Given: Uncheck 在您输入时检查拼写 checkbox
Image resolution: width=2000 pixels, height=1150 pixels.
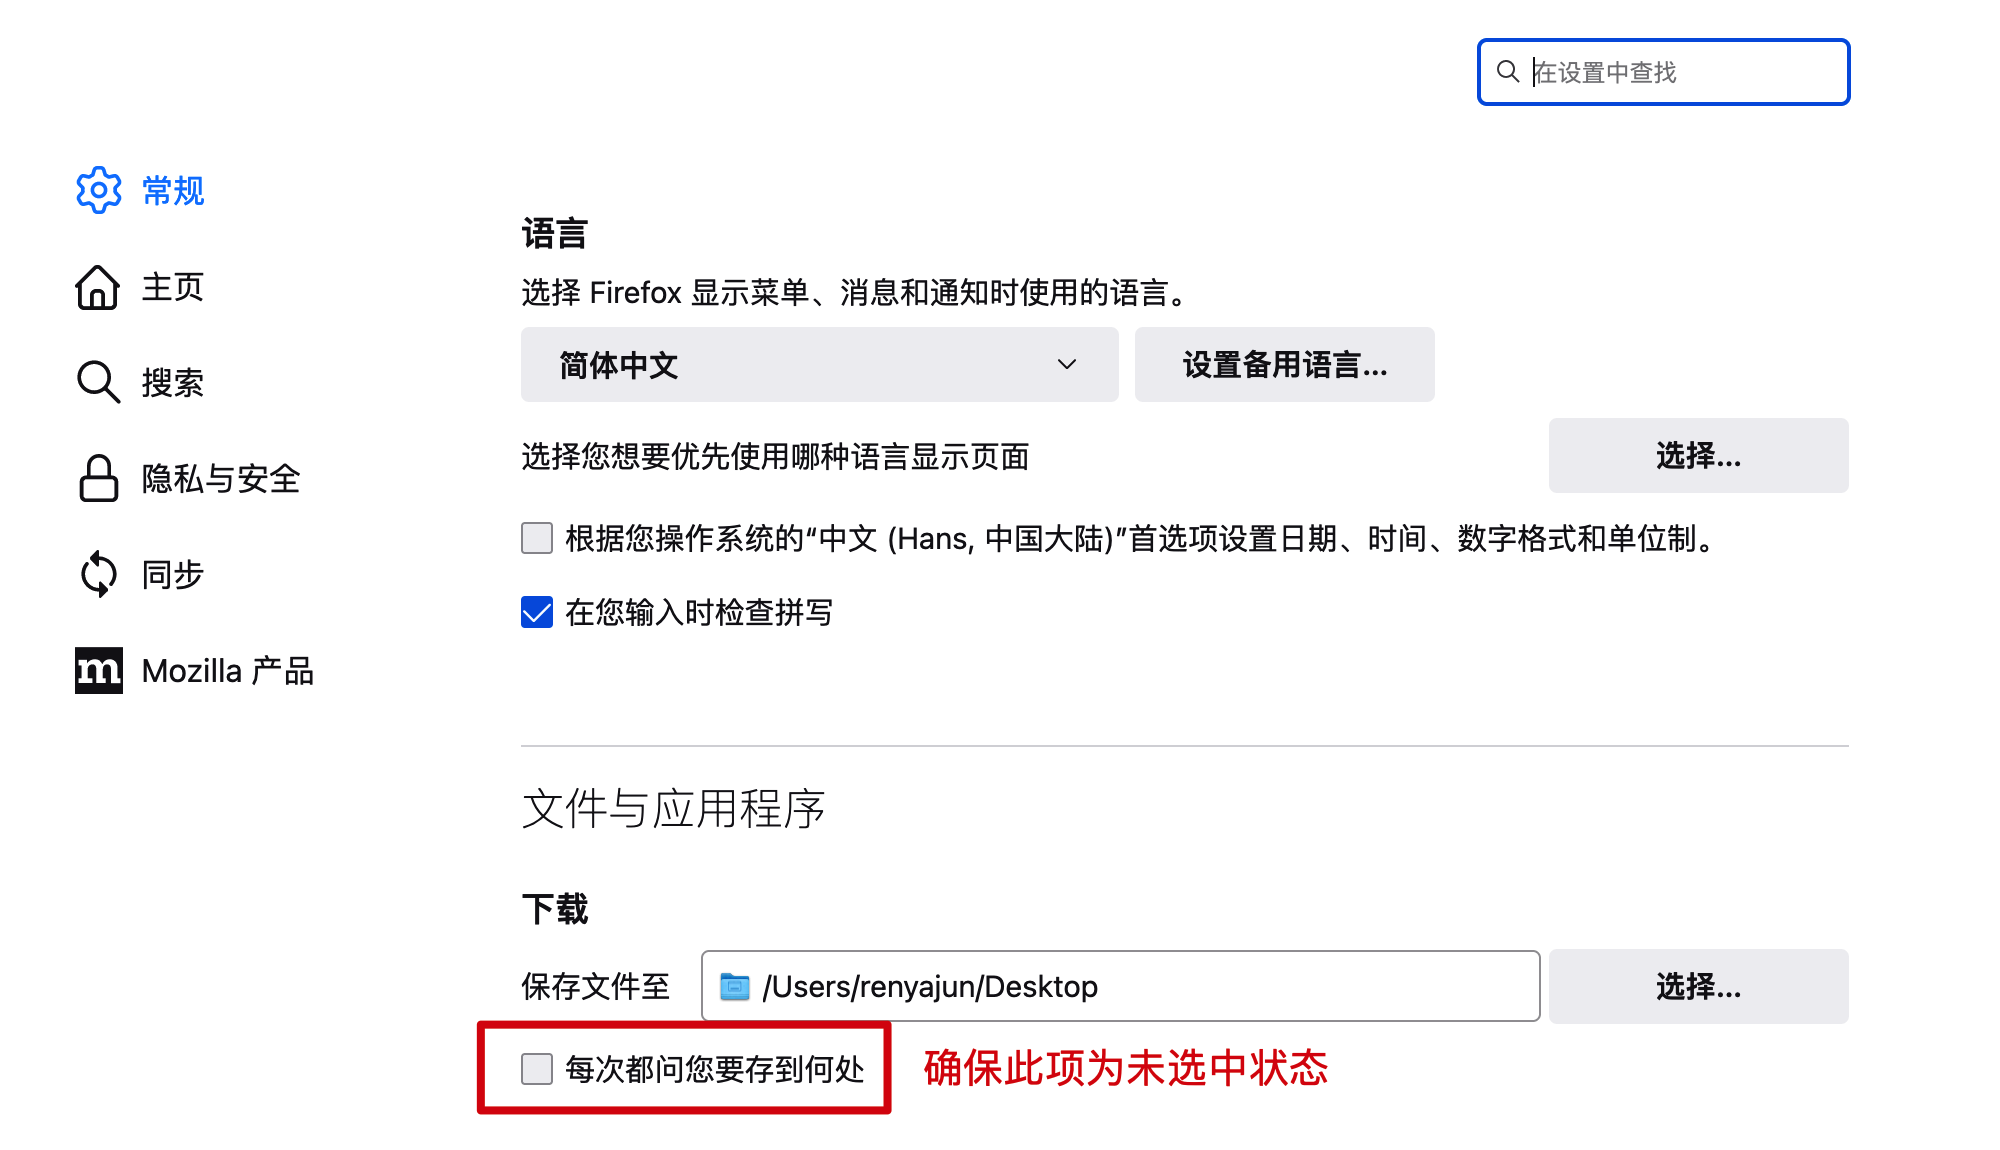Looking at the screenshot, I should point(537,612).
